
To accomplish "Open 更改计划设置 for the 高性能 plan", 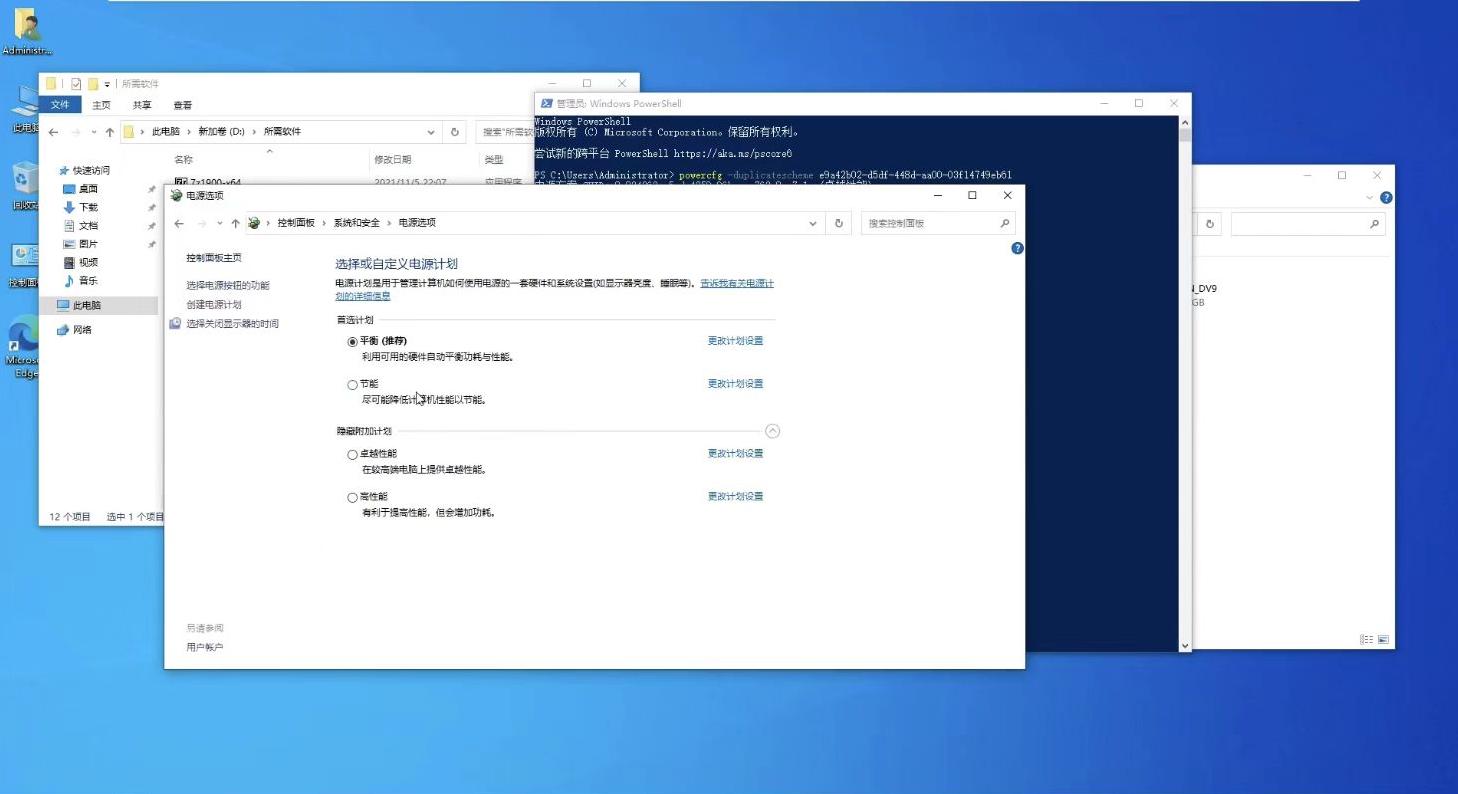I will pos(735,497).
